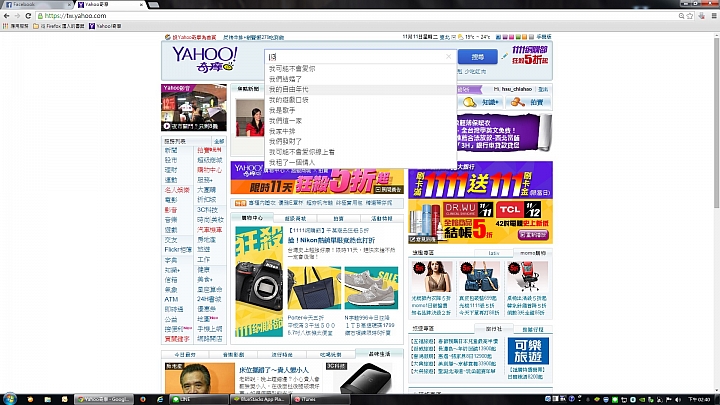Open the Nikon camera product image

[x=259, y=281]
